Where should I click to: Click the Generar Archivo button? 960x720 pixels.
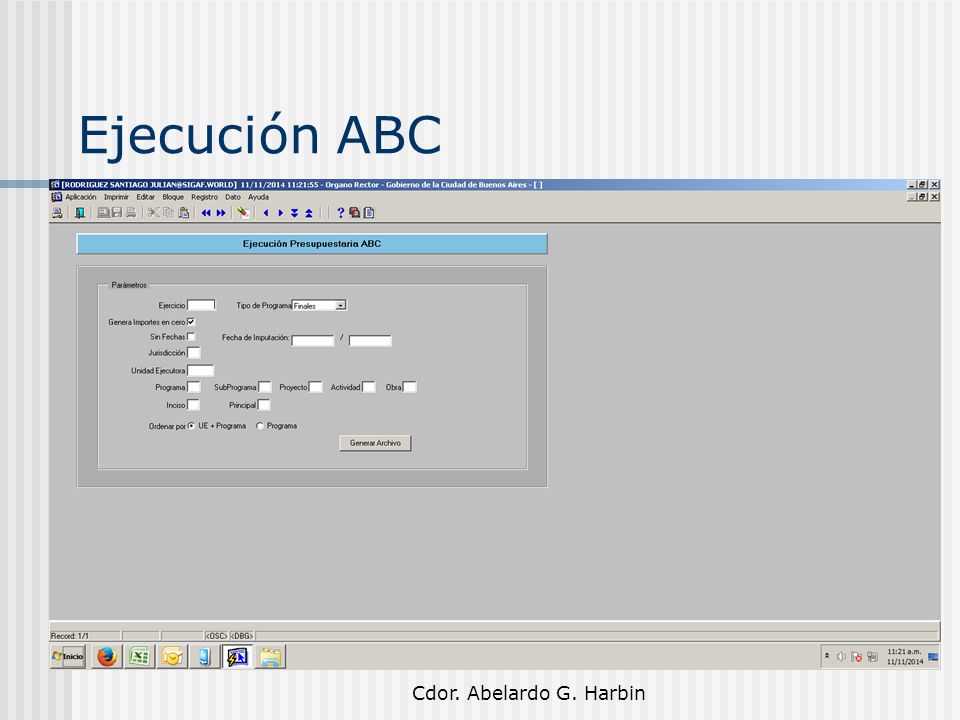(375, 443)
